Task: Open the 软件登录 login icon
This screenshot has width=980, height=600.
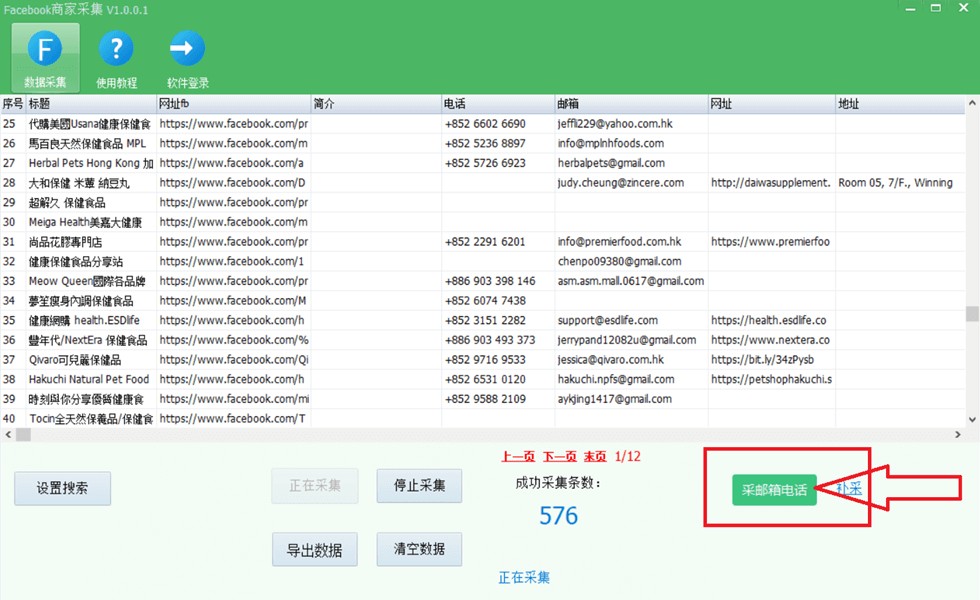Action: 188,58
